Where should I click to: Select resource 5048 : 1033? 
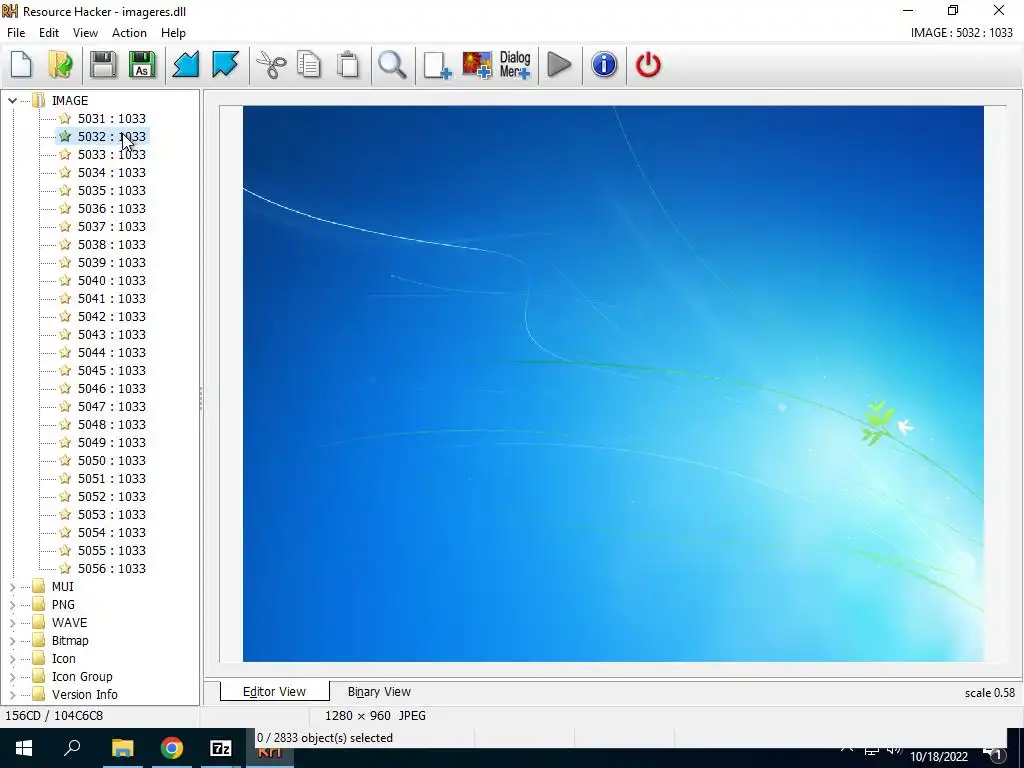[112, 424]
